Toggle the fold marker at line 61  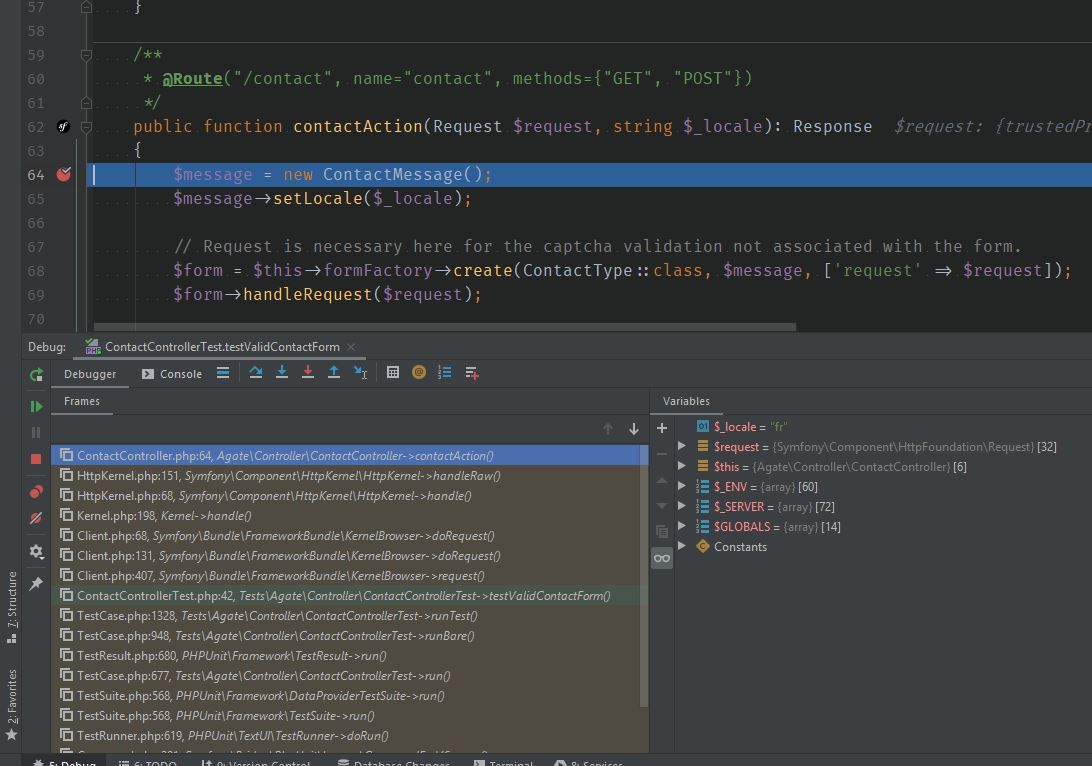pyautogui.click(x=86, y=103)
